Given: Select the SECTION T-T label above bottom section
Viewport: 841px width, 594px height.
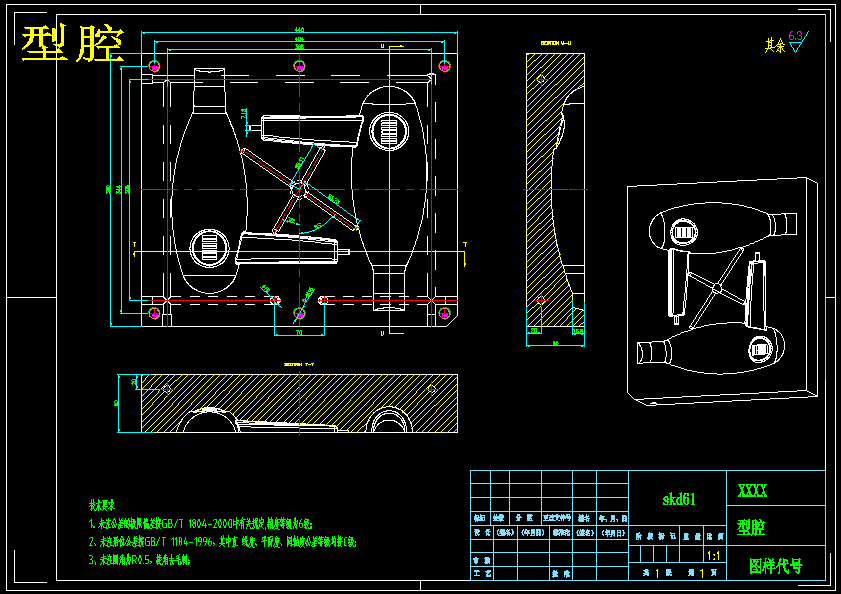Looking at the screenshot, I should (299, 364).
